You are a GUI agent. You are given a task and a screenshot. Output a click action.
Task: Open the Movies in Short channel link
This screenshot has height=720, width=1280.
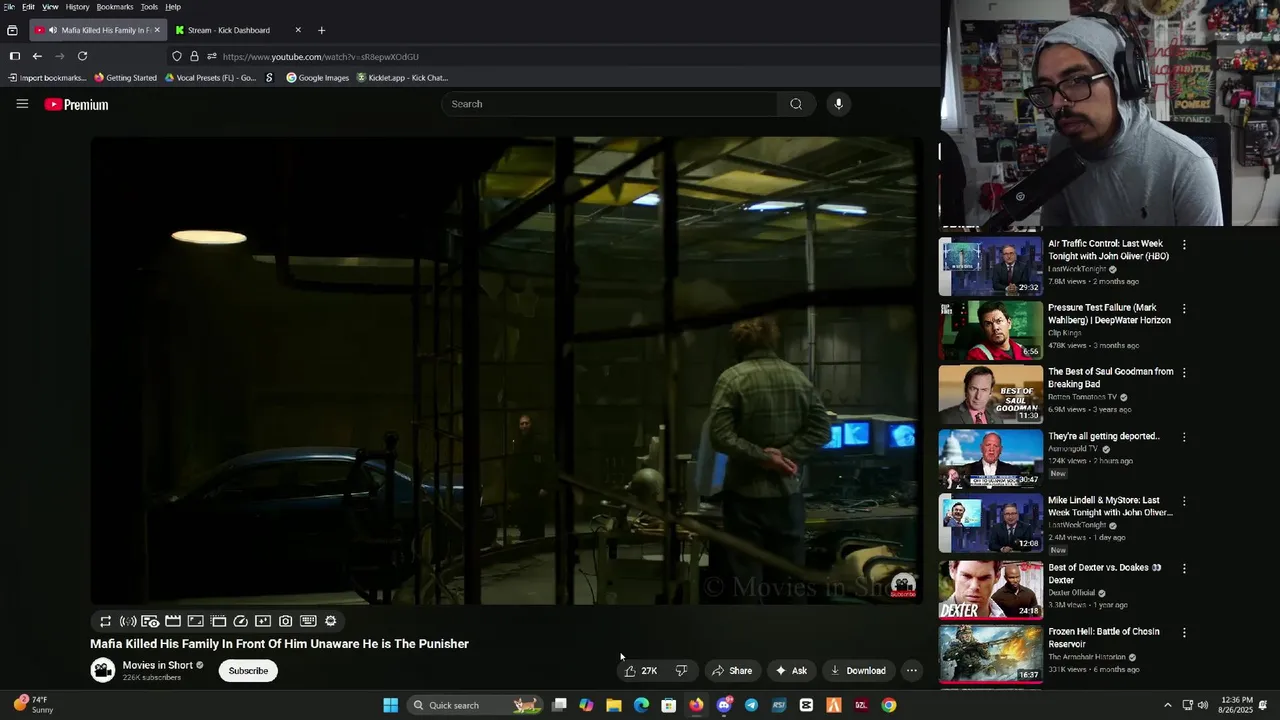tap(157, 665)
